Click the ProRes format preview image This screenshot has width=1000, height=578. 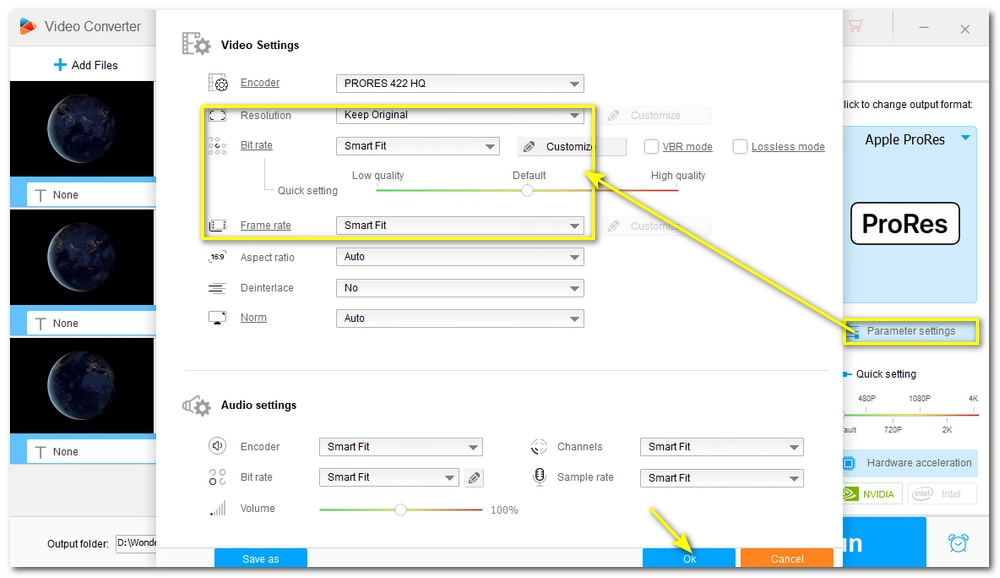[905, 224]
